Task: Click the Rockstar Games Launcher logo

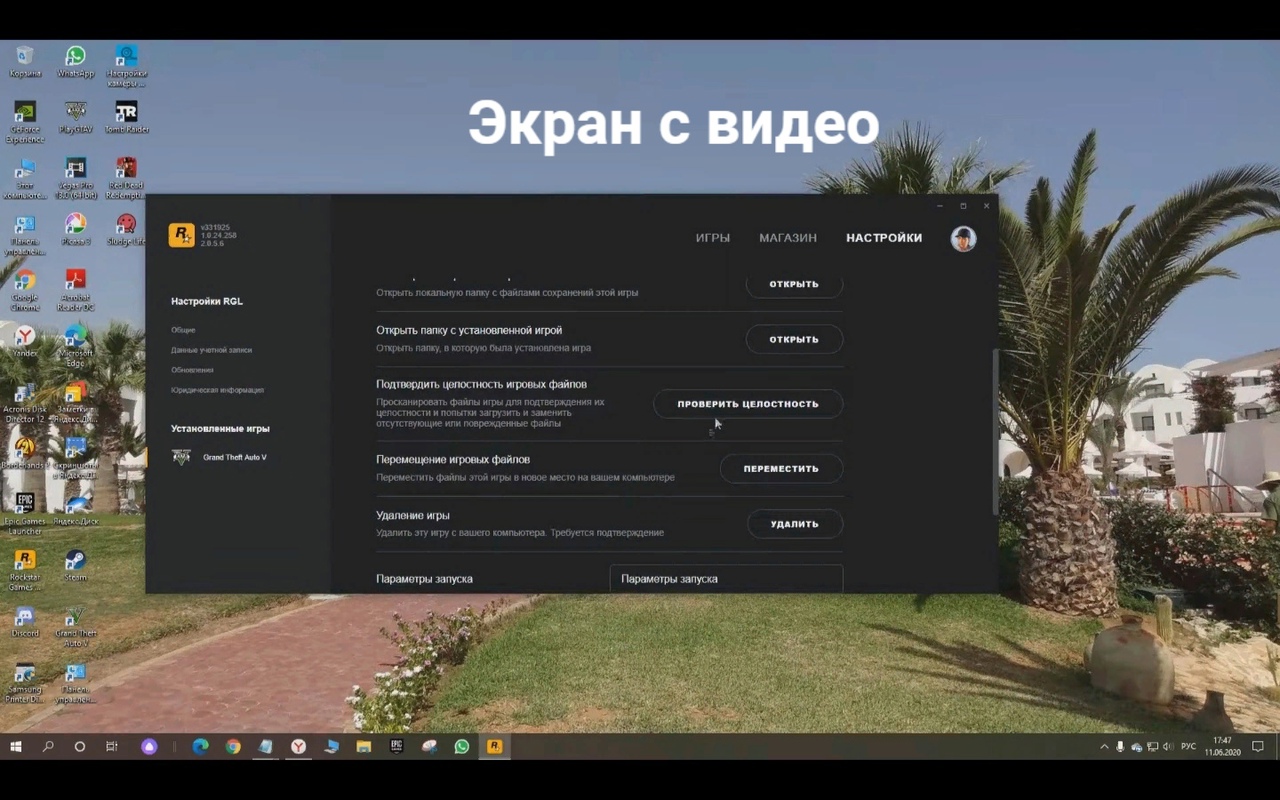Action: point(182,235)
